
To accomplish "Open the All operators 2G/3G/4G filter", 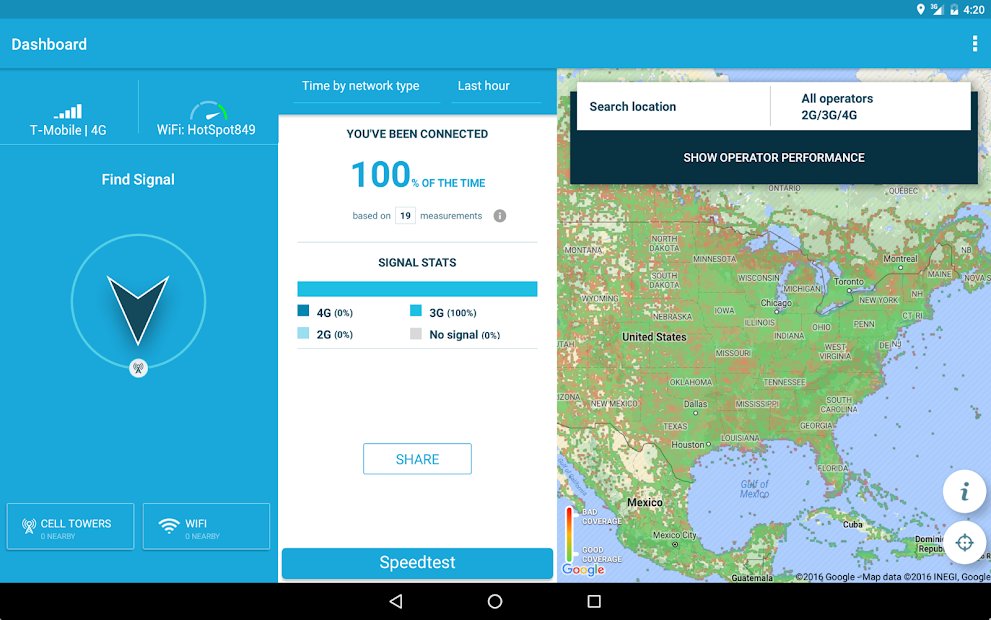I will click(870, 107).
